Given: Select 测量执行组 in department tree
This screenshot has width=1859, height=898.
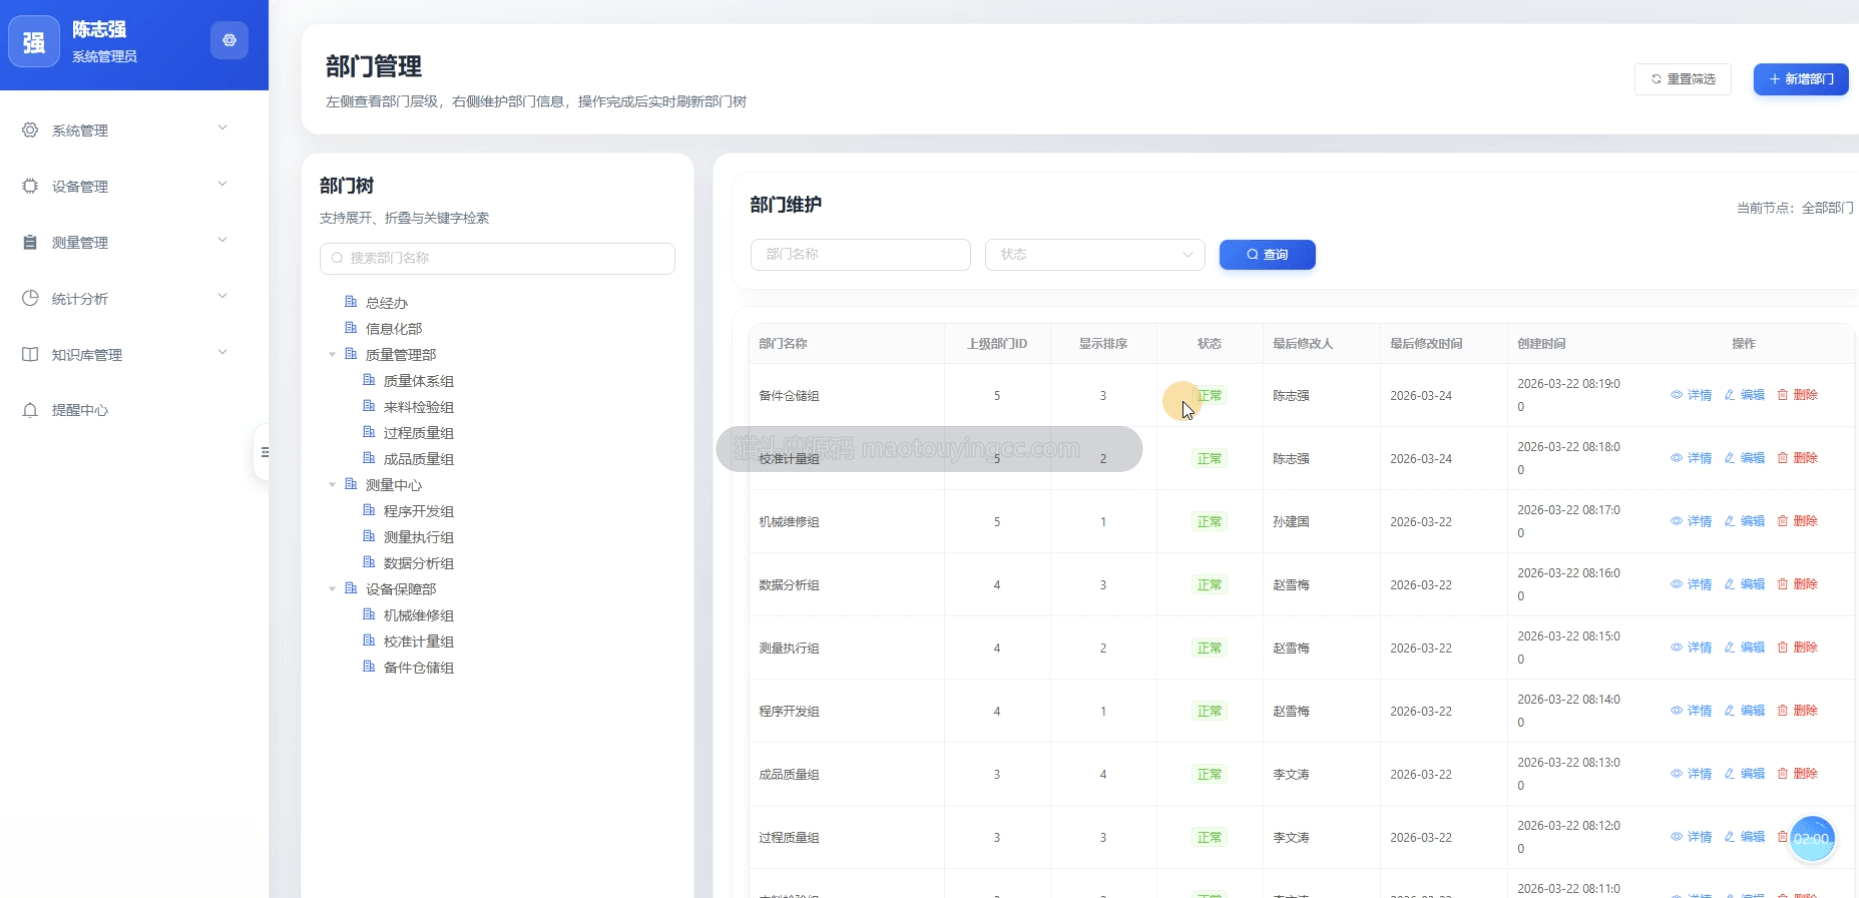Looking at the screenshot, I should point(418,537).
